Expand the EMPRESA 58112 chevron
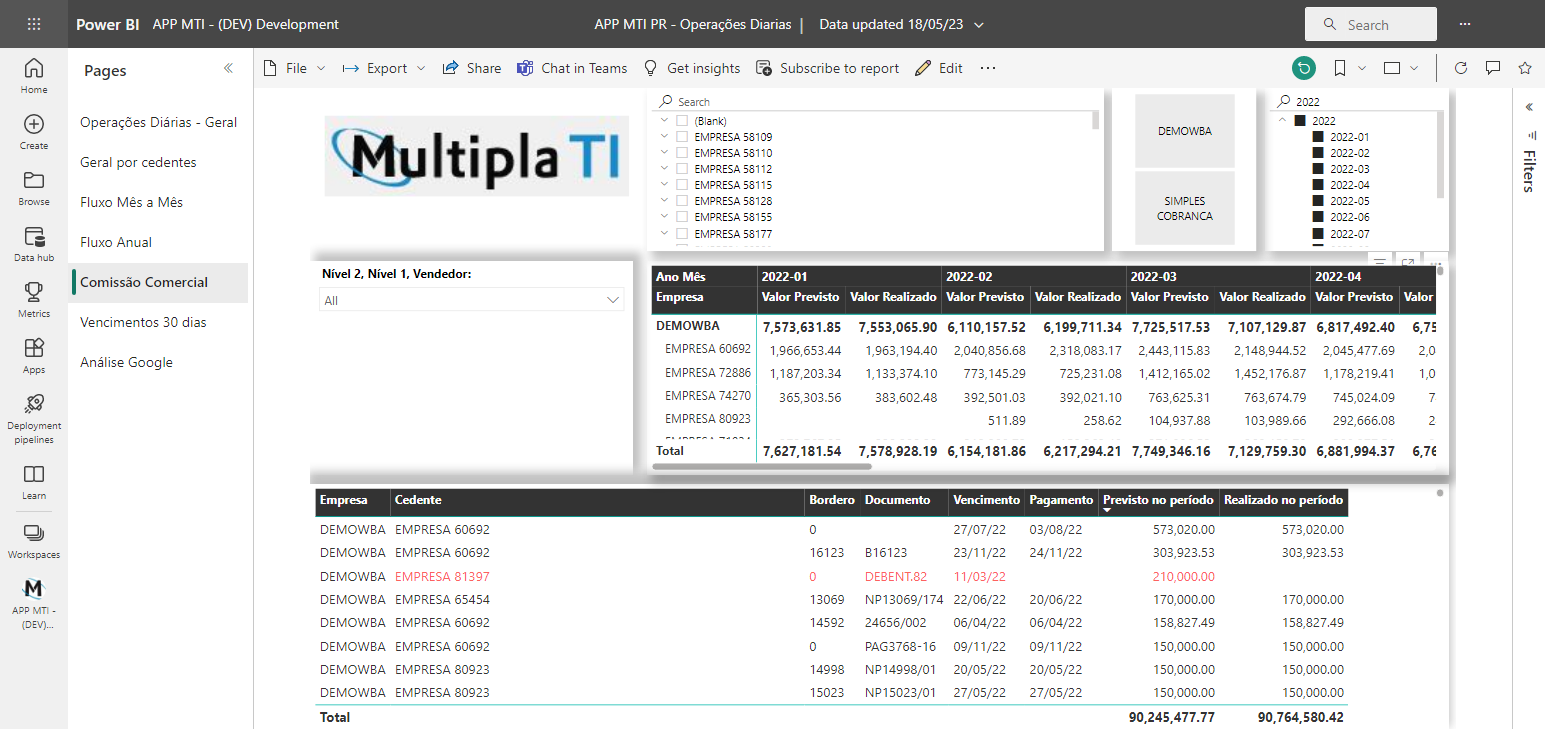Viewport: 1545px width, 729px height. [x=664, y=168]
